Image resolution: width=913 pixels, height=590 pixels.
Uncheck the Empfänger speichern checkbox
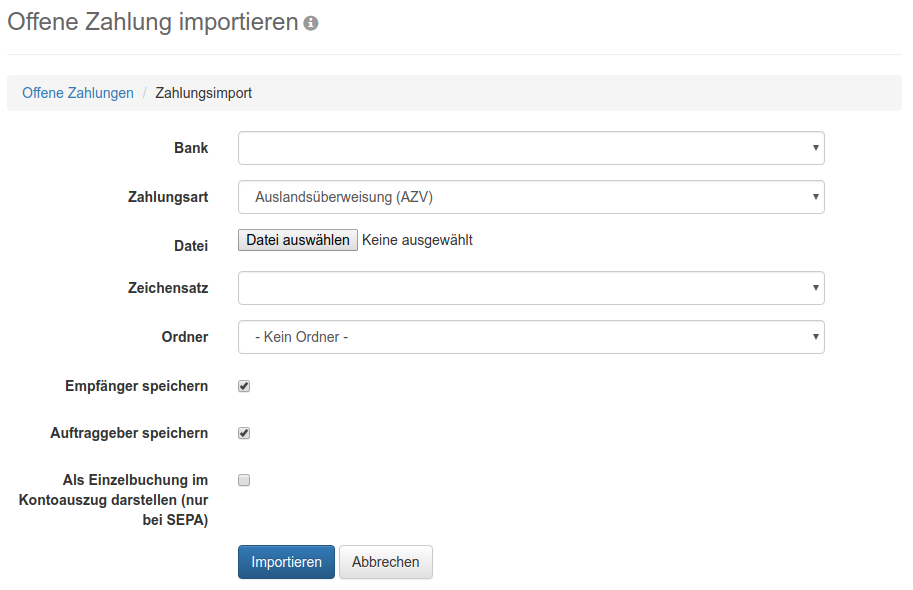tap(244, 386)
